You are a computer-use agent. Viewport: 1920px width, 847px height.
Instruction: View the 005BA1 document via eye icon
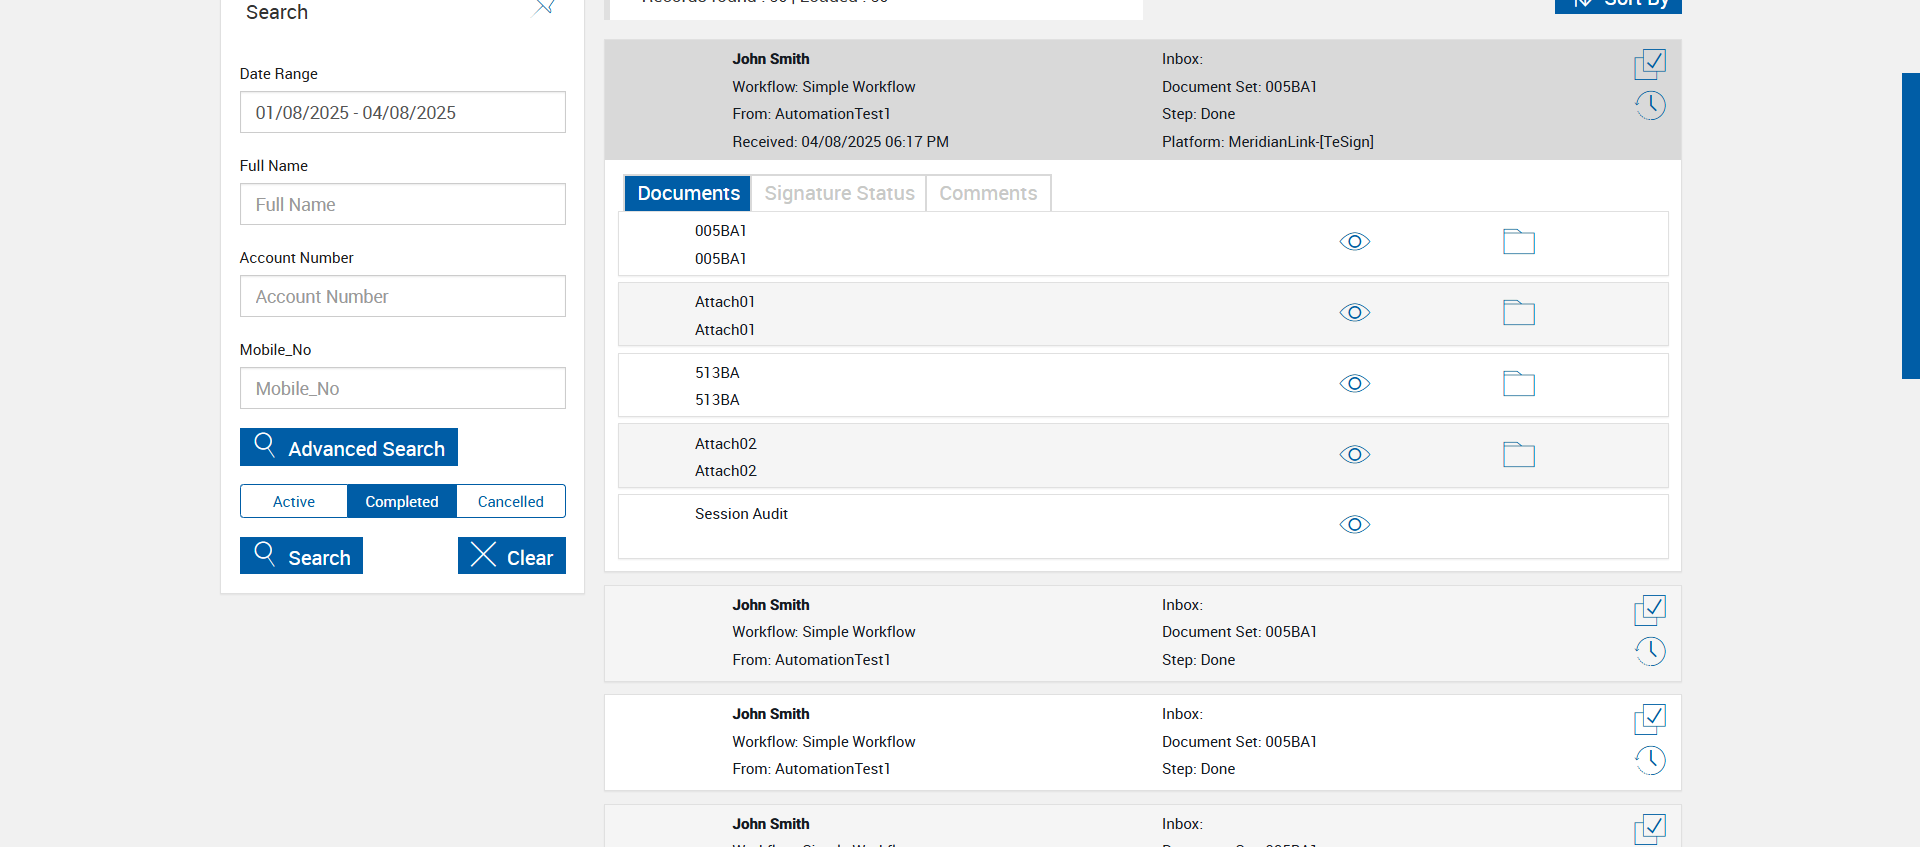click(1354, 242)
